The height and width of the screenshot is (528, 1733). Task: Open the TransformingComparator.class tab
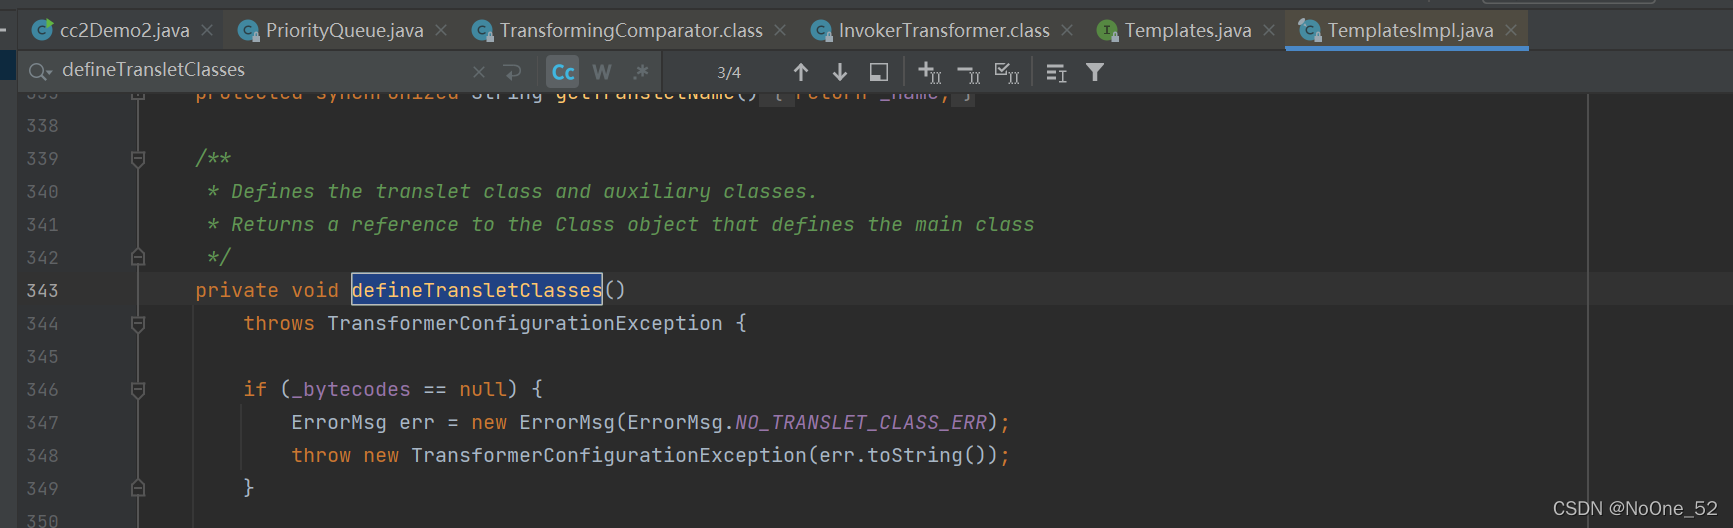tap(631, 30)
